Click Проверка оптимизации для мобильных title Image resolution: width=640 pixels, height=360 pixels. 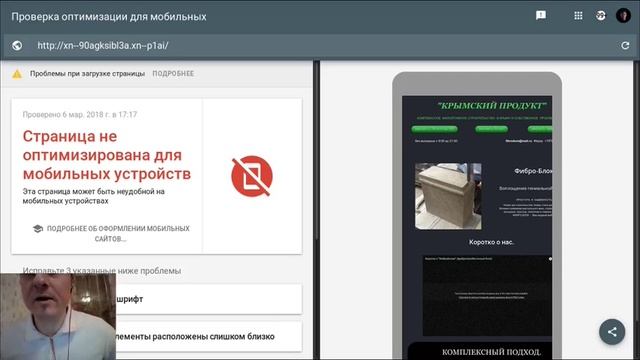(109, 17)
